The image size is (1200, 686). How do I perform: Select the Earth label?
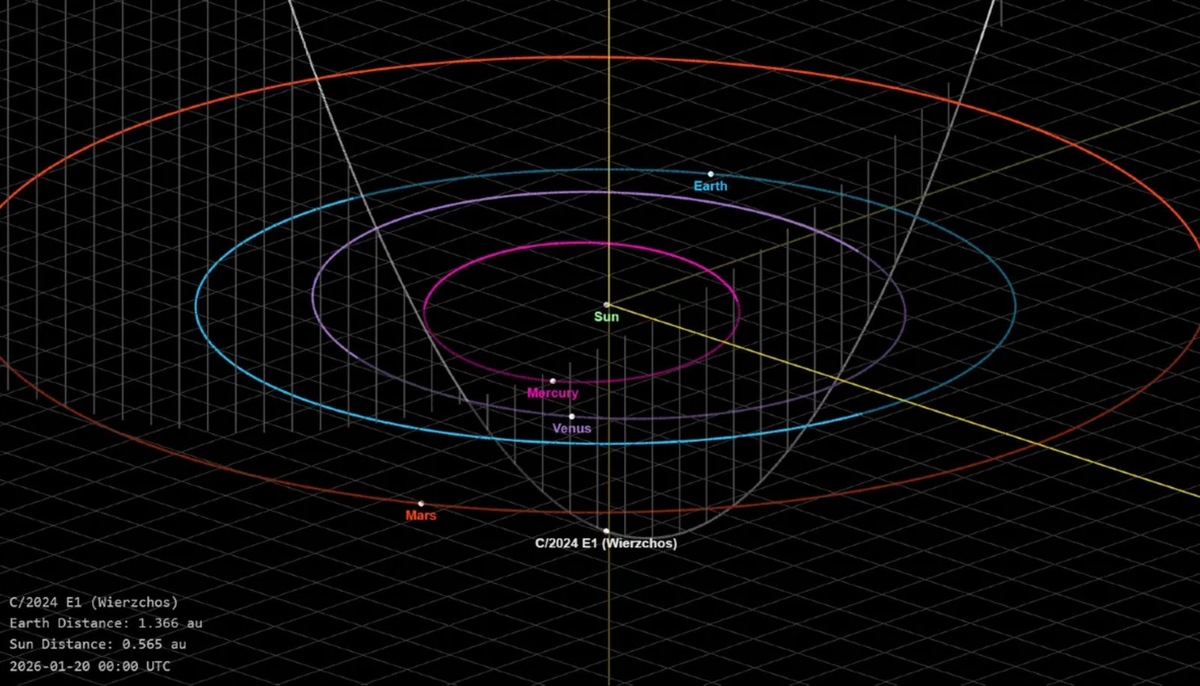710,186
